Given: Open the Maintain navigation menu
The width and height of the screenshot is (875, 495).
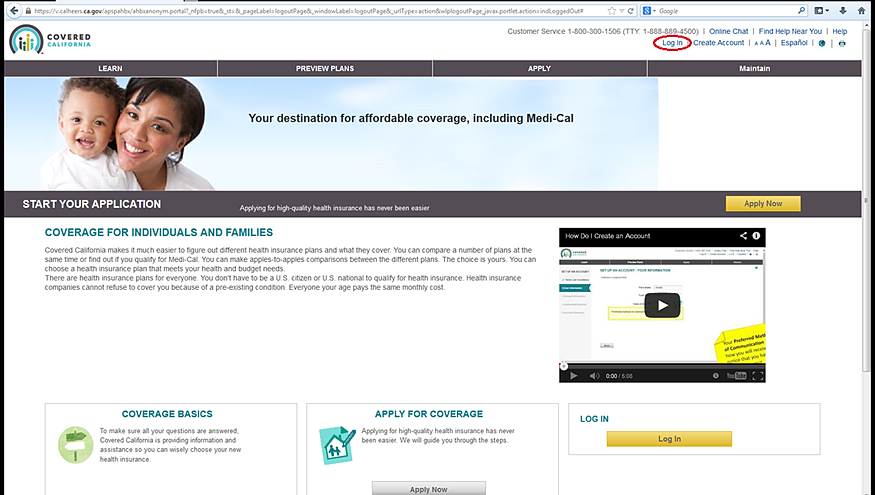Looking at the screenshot, I should [754, 68].
